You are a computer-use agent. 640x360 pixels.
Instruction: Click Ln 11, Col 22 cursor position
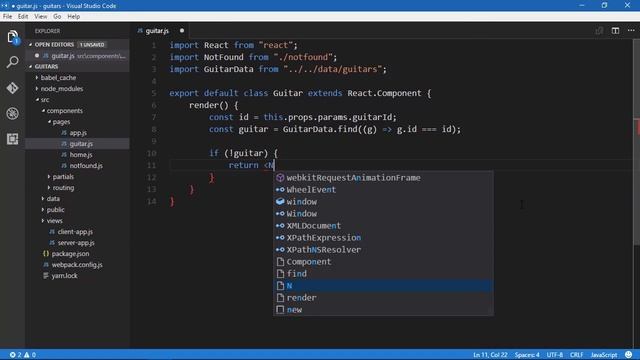[x=490, y=355]
